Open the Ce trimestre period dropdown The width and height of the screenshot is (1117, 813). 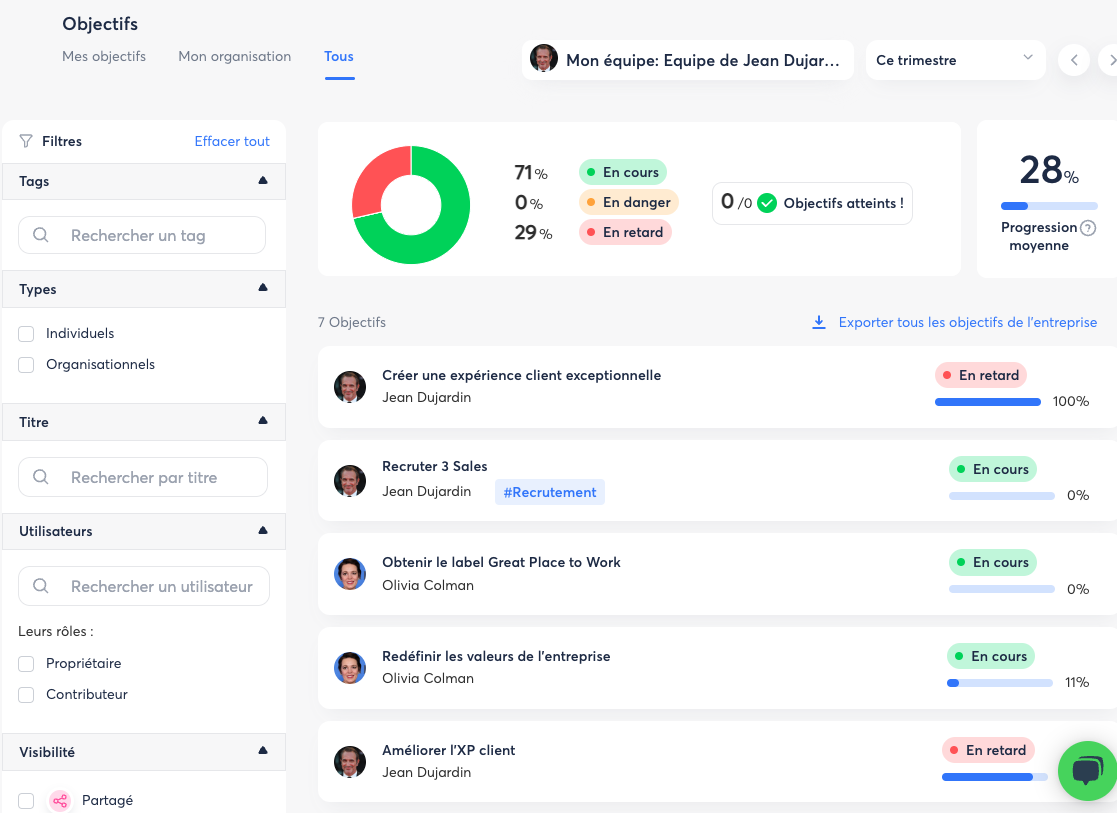[x=954, y=60]
